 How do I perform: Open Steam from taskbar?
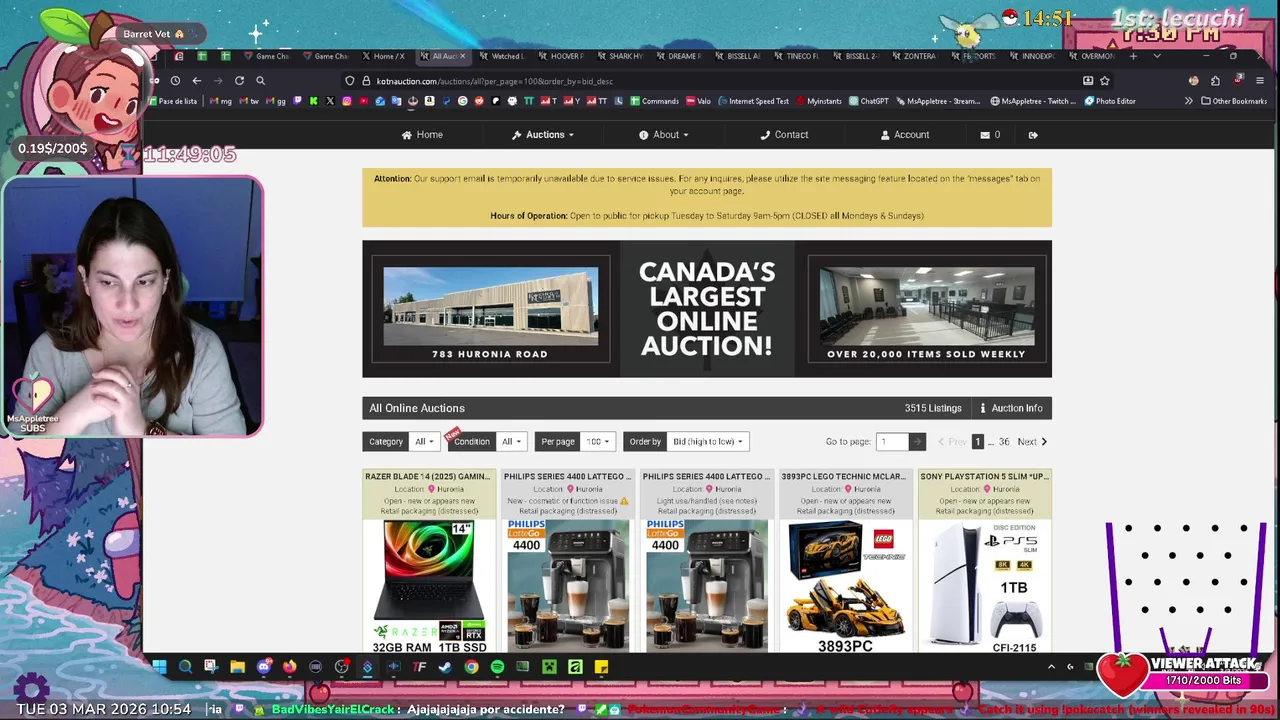(445, 667)
